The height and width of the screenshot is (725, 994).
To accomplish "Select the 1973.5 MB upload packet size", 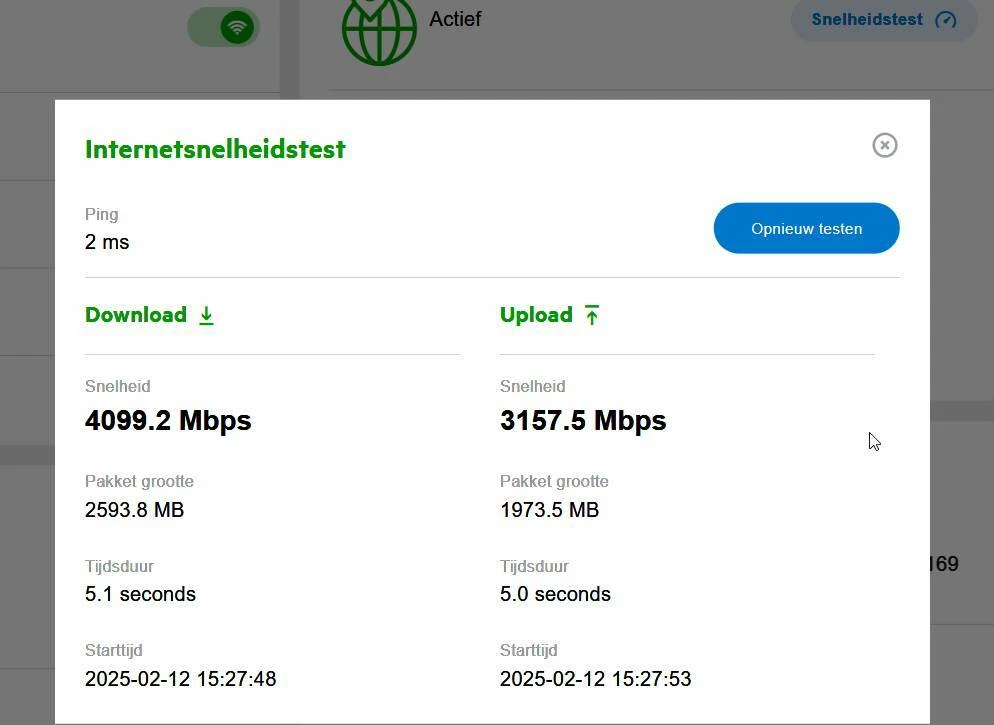I will [549, 510].
